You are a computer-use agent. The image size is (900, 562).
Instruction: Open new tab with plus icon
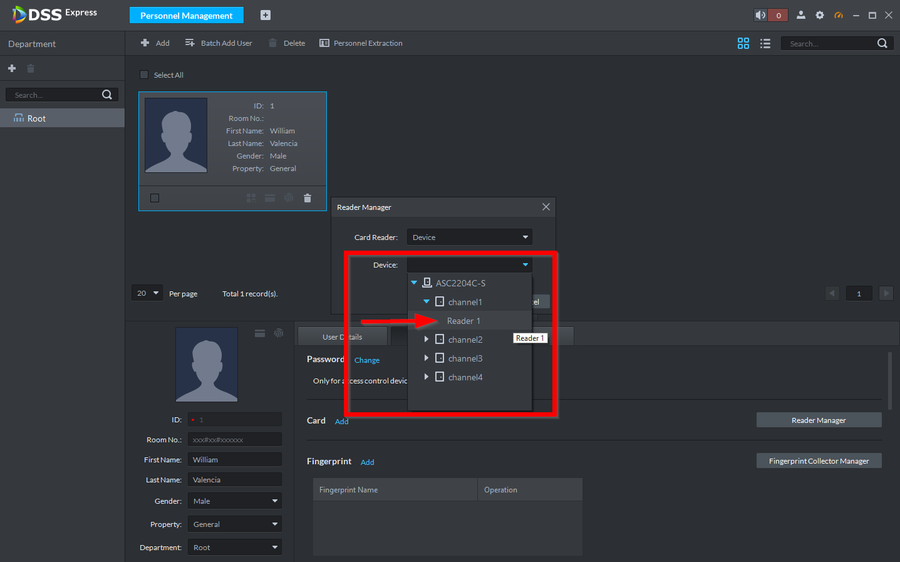pos(265,16)
